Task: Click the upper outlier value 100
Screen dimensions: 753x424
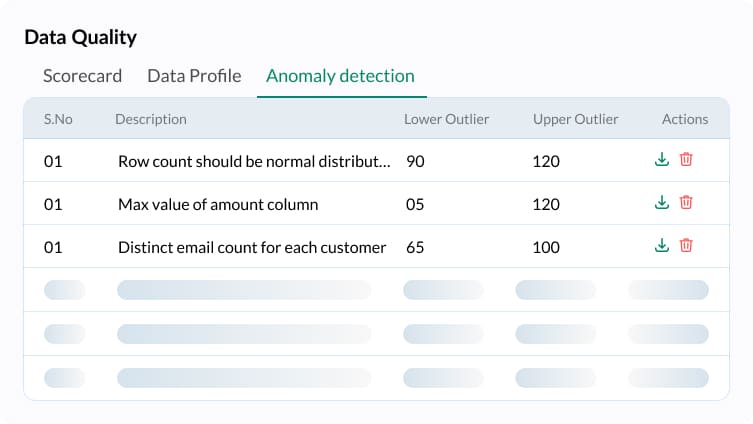Action: (x=546, y=247)
